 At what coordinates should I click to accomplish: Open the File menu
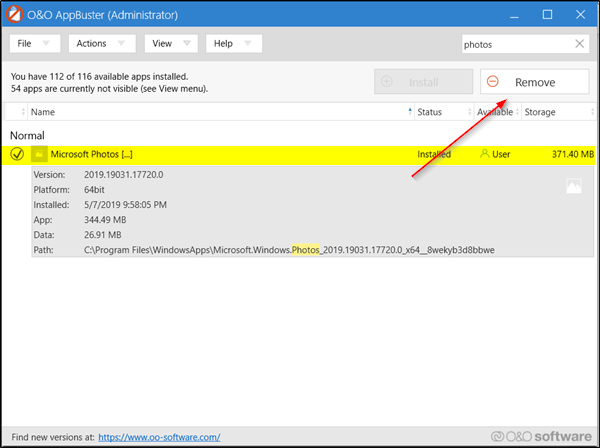point(35,44)
